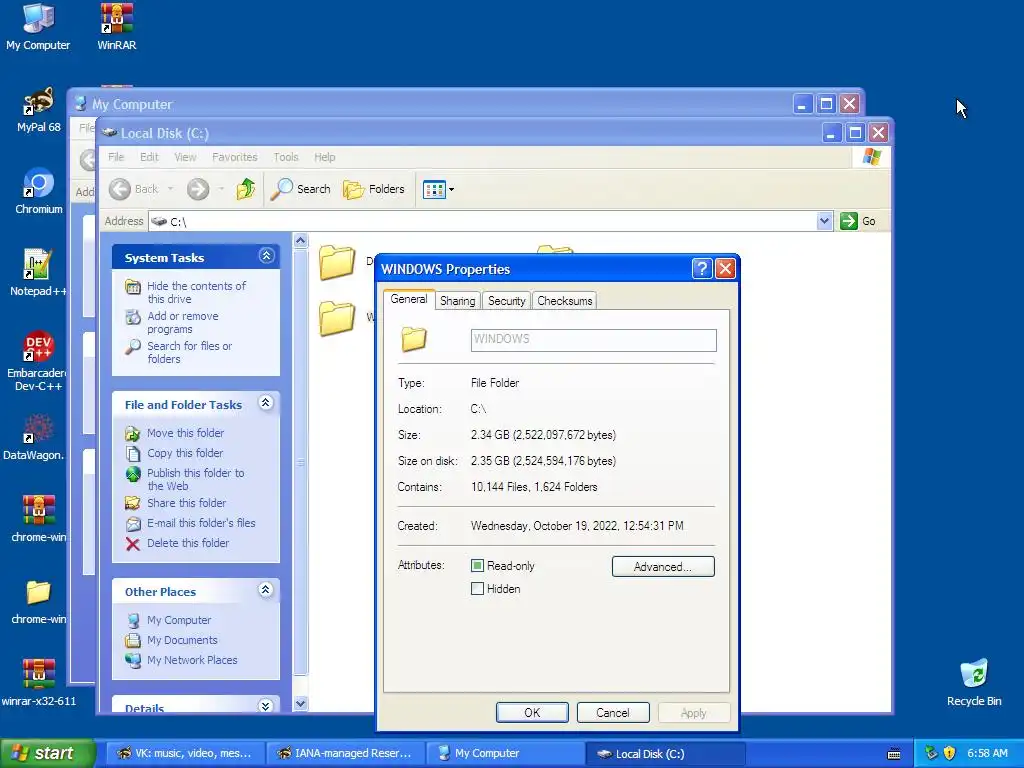
Task: Click Hide the contents of this drive
Action: (x=196, y=293)
